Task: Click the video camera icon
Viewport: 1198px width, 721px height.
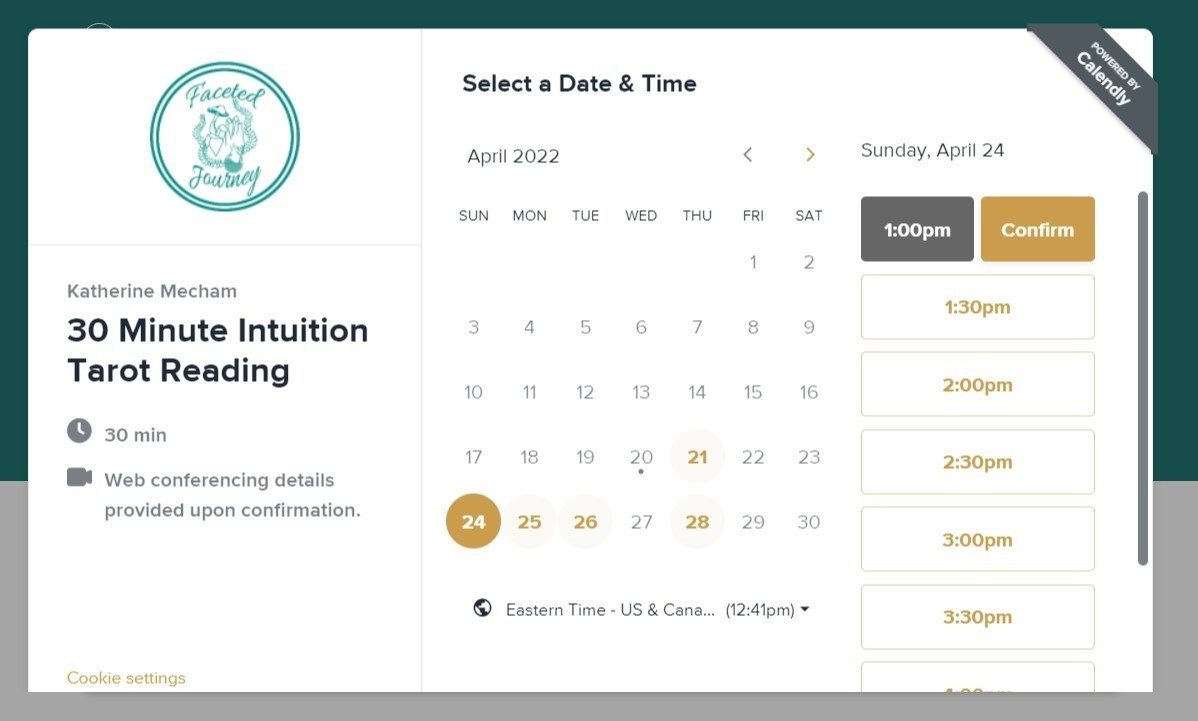Action: (79, 477)
